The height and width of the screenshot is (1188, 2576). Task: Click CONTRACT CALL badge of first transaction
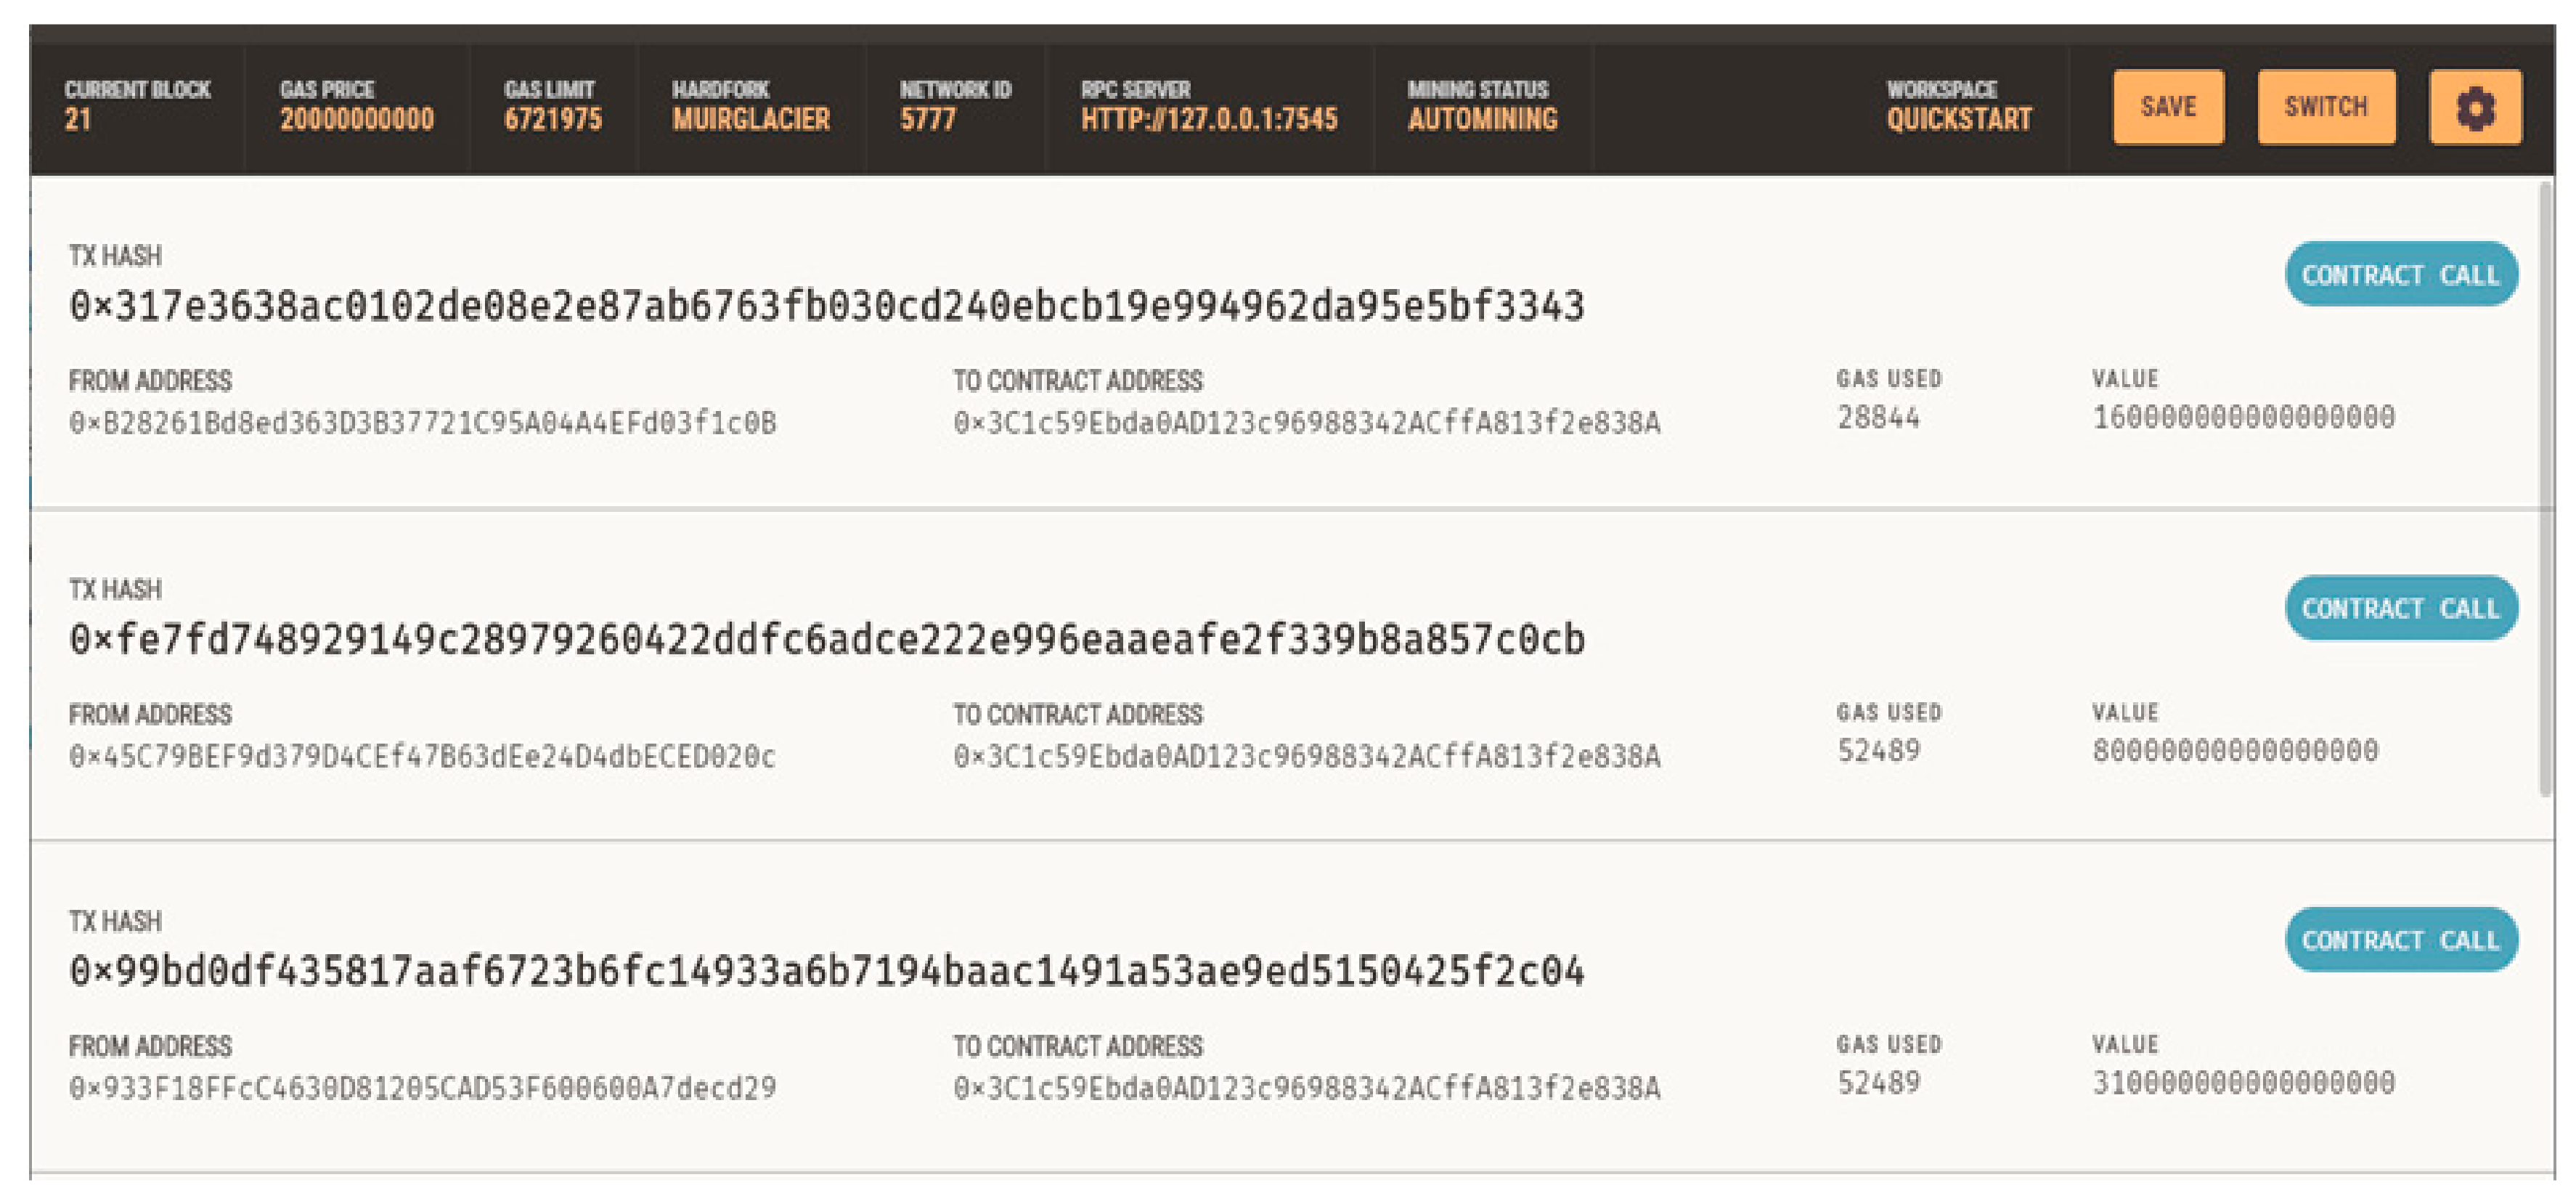tap(2400, 275)
